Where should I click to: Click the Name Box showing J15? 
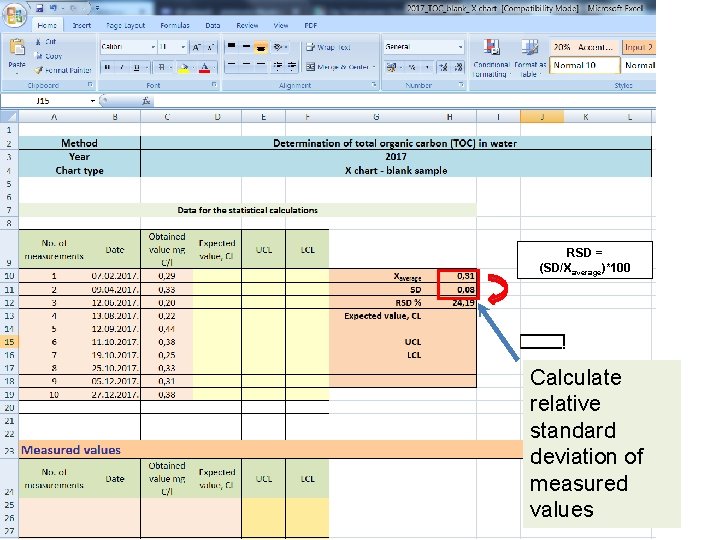pyautogui.click(x=44, y=101)
